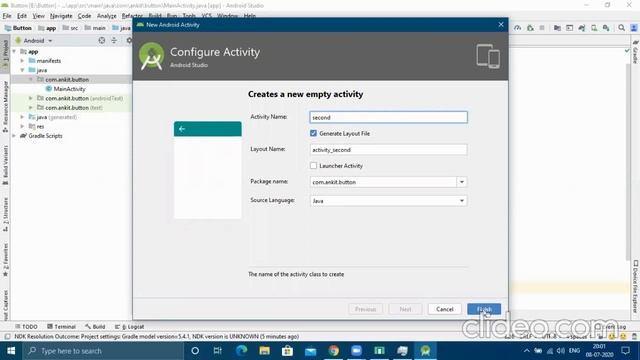Open the Navigate menu
Screen dimensions: 640x360
(x=61, y=16)
